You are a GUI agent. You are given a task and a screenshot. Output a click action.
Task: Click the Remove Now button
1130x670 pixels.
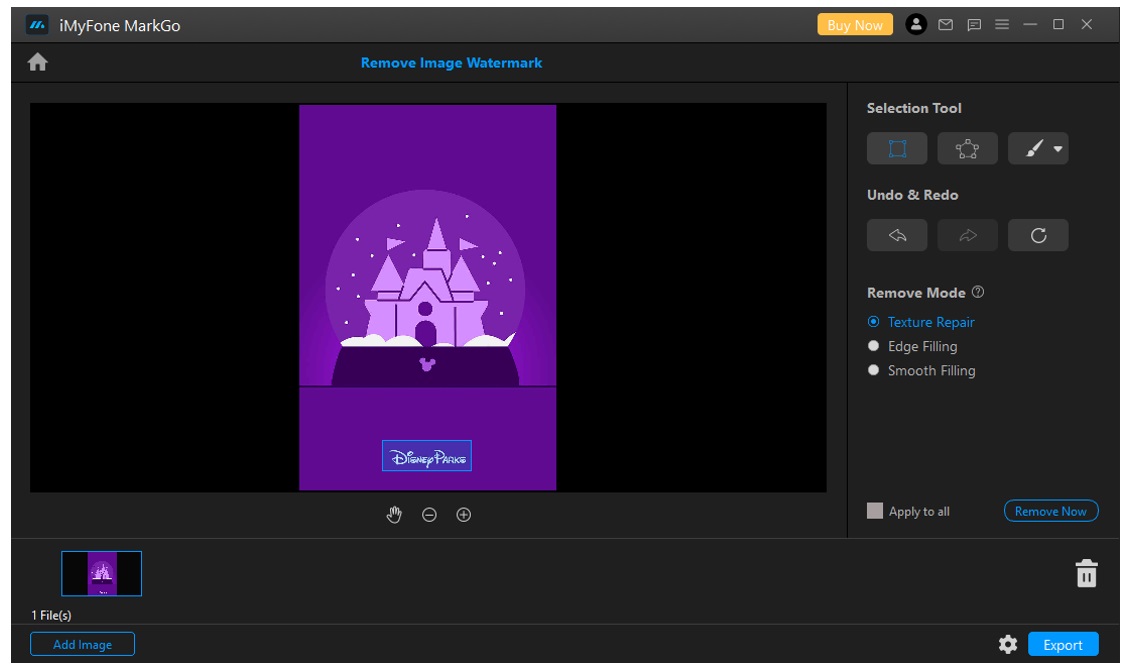1051,511
